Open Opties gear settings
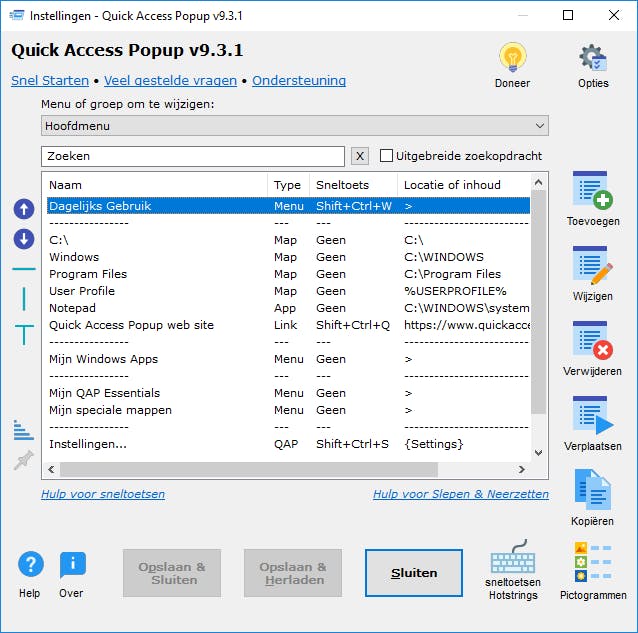This screenshot has width=638, height=633. (x=593, y=58)
